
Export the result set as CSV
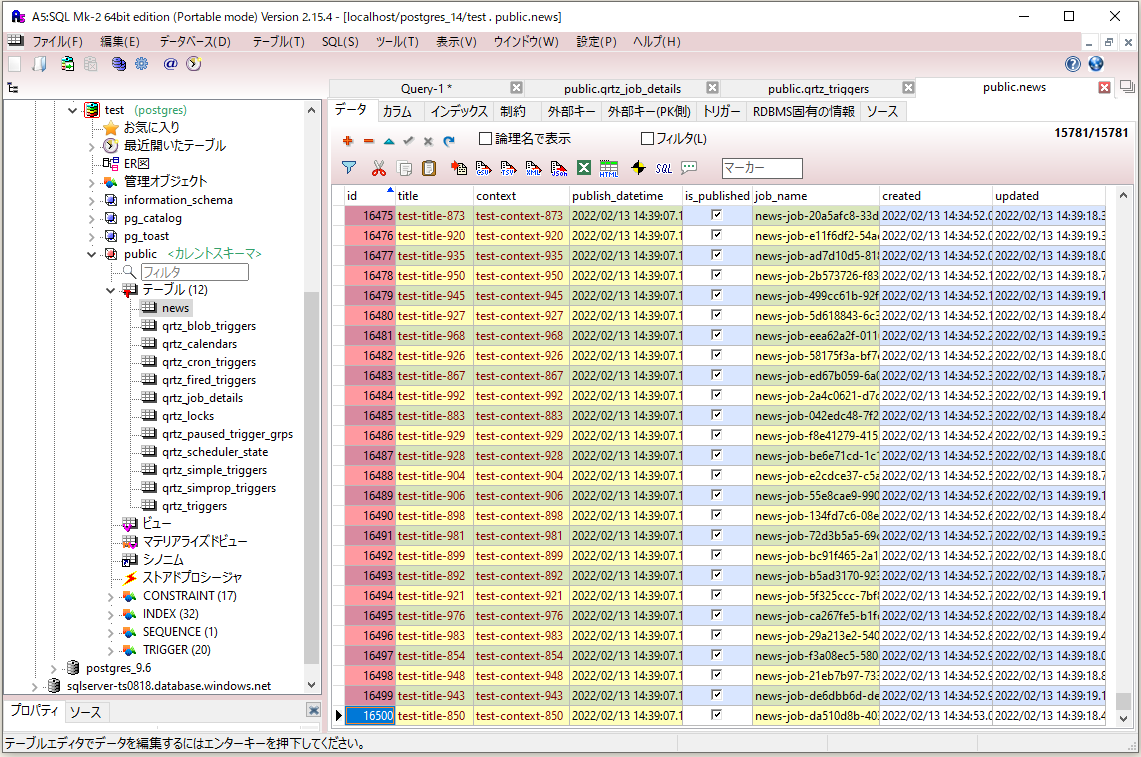pos(485,167)
